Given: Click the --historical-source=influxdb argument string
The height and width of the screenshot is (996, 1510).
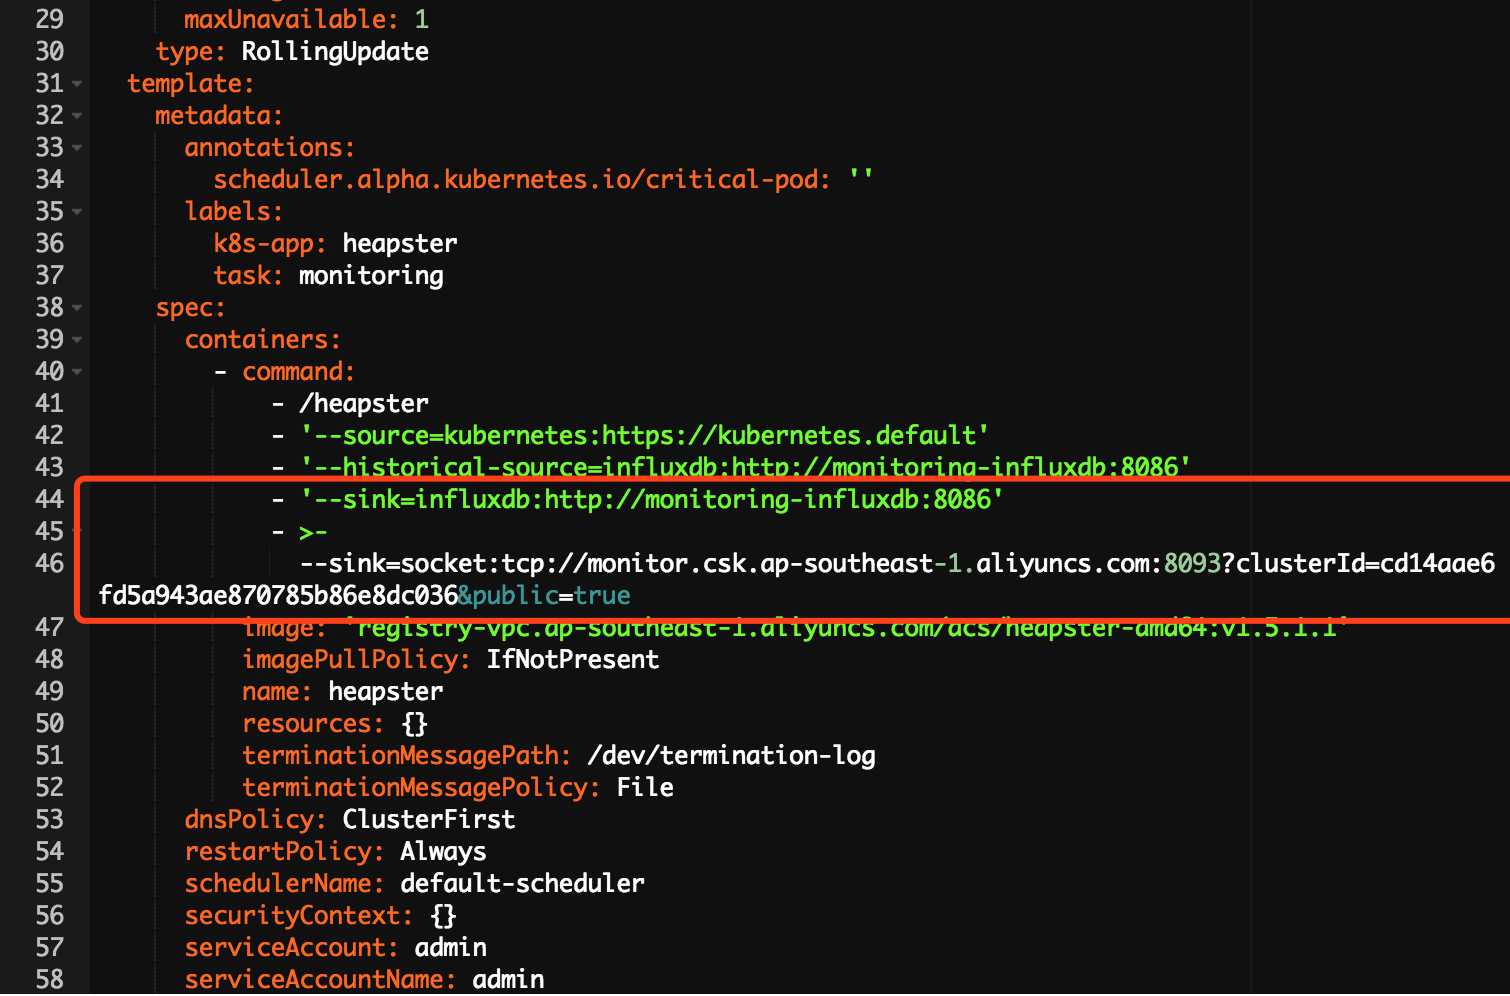Looking at the screenshot, I should click(745, 467).
